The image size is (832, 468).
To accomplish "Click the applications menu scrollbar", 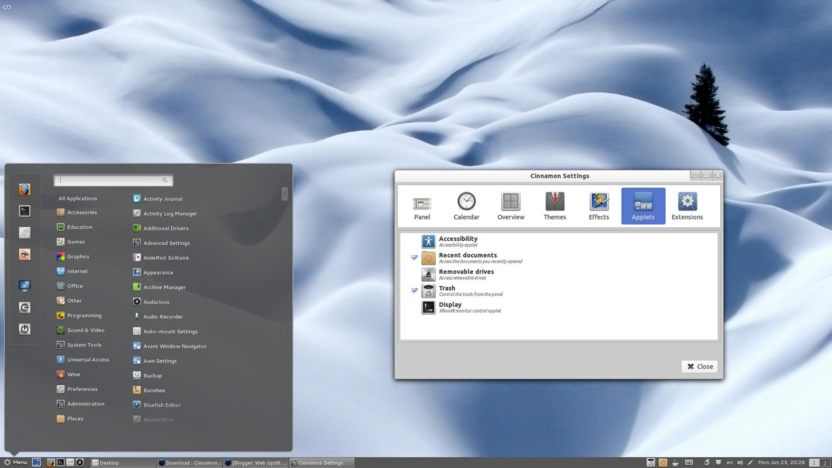I will pos(285,195).
